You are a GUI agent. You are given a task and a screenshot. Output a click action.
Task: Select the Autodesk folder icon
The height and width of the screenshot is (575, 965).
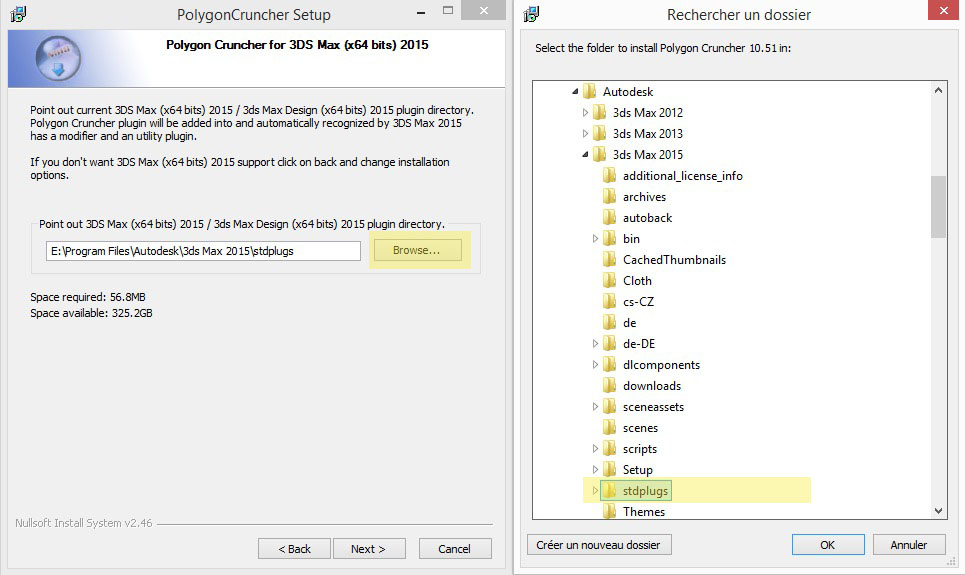coord(590,92)
